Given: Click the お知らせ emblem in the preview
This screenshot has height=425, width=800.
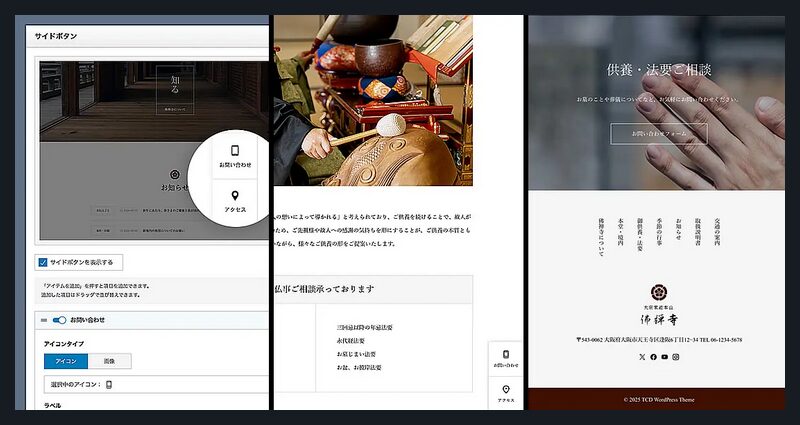Looking at the screenshot, I should tap(174, 175).
